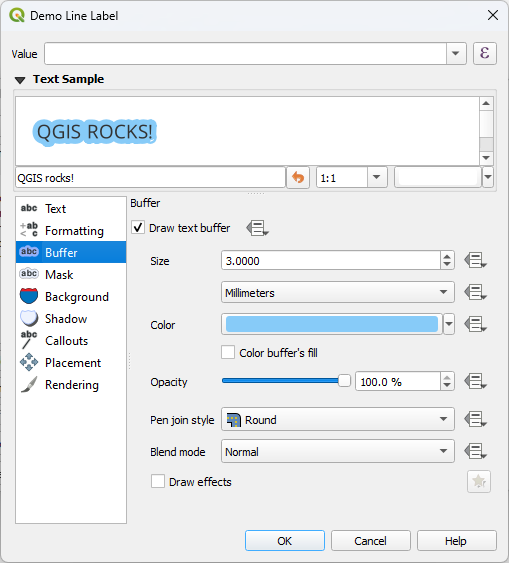Customize draw effects star button
This screenshot has height=563, width=509.
tap(479, 481)
